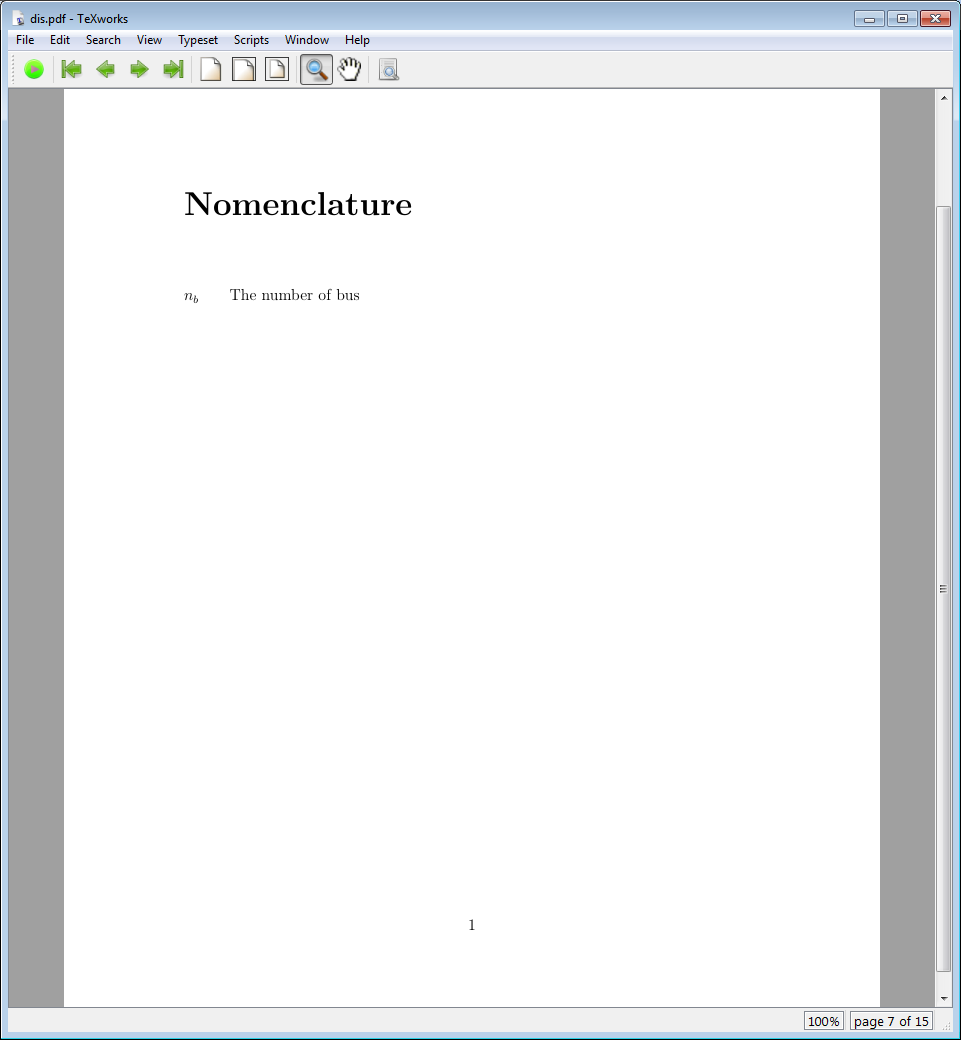Minimize the TeXworks window

coord(869,19)
